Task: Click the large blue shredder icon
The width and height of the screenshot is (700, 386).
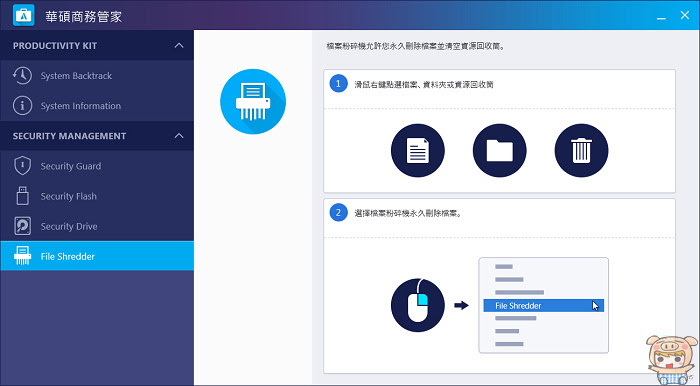Action: [253, 102]
